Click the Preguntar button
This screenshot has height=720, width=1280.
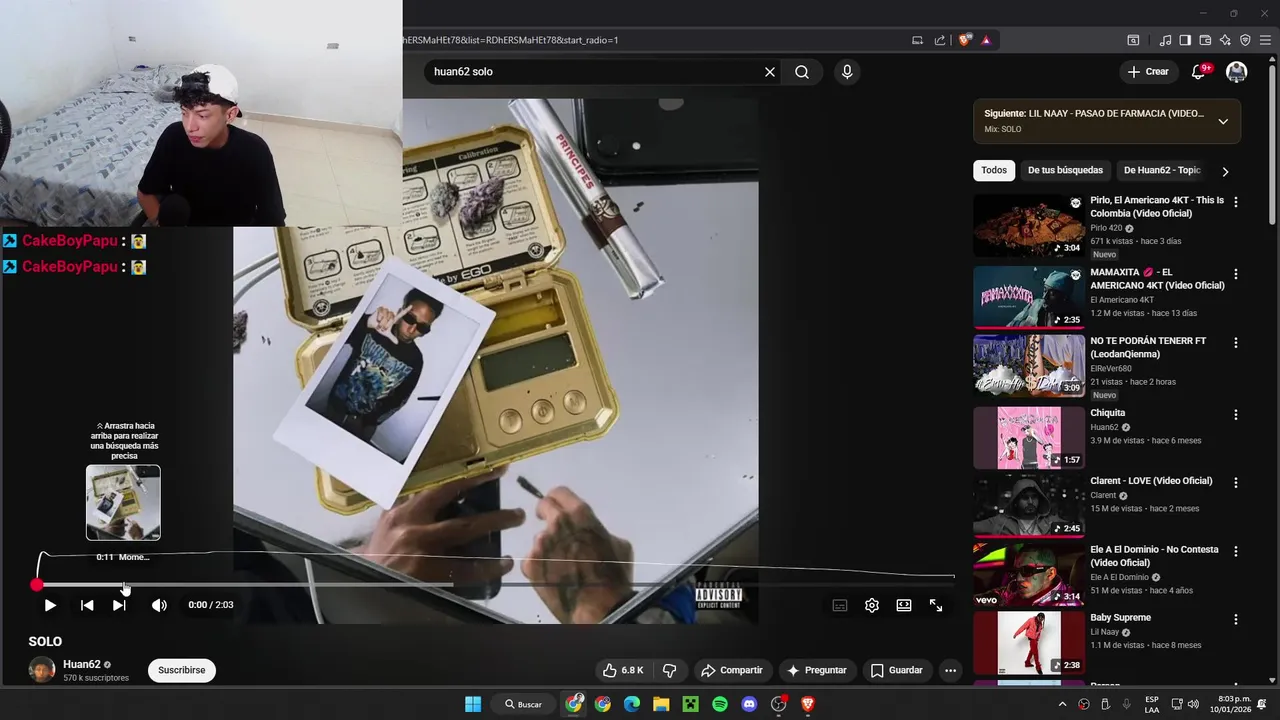tap(817, 670)
